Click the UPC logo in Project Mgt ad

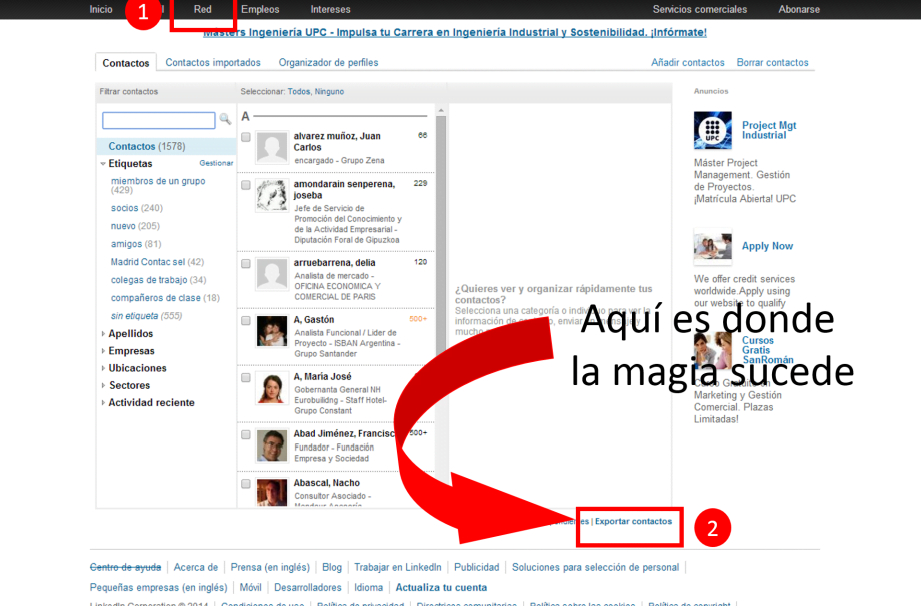click(713, 131)
